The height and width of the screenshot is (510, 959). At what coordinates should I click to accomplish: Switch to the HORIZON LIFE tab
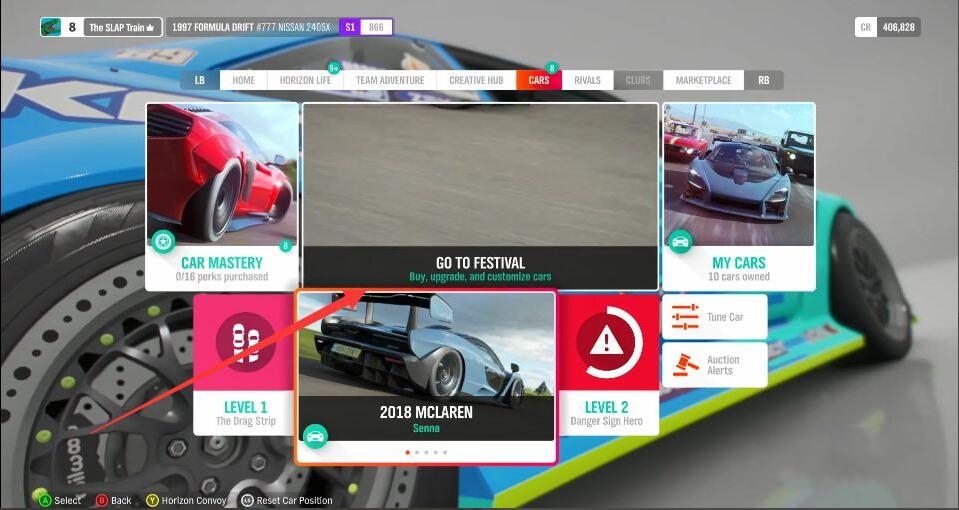[305, 80]
